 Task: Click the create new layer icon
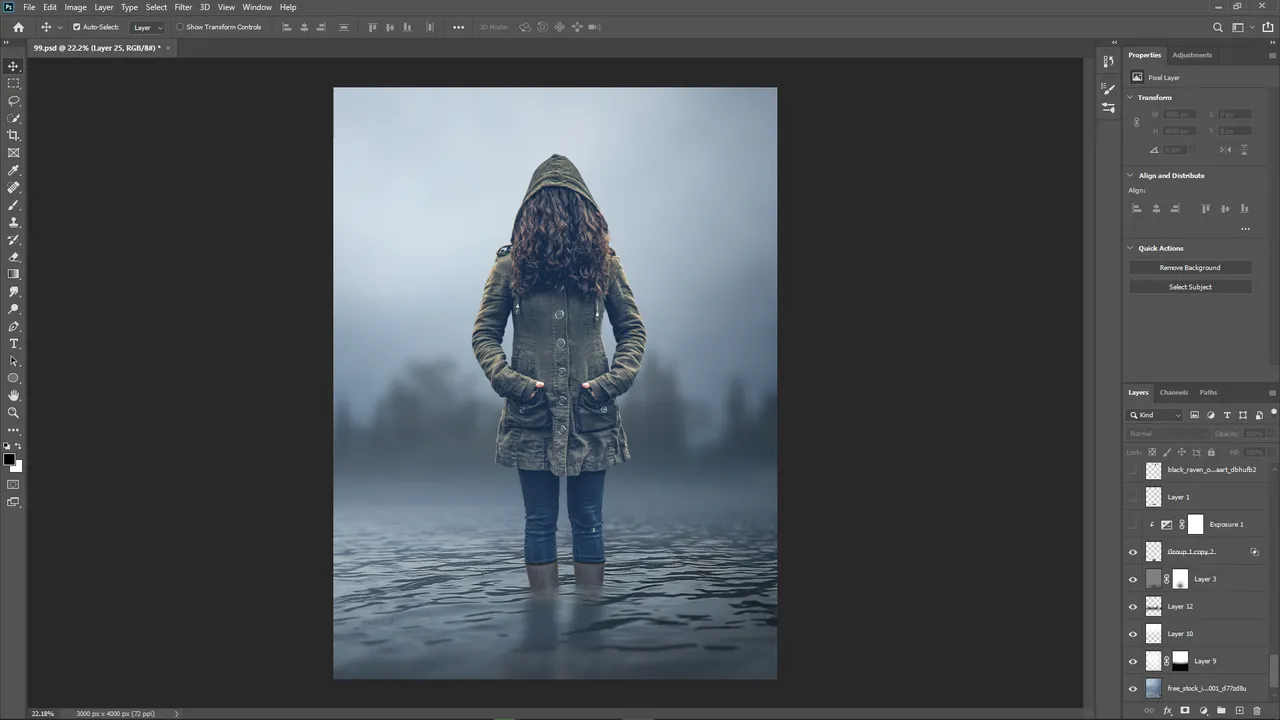click(x=1239, y=711)
